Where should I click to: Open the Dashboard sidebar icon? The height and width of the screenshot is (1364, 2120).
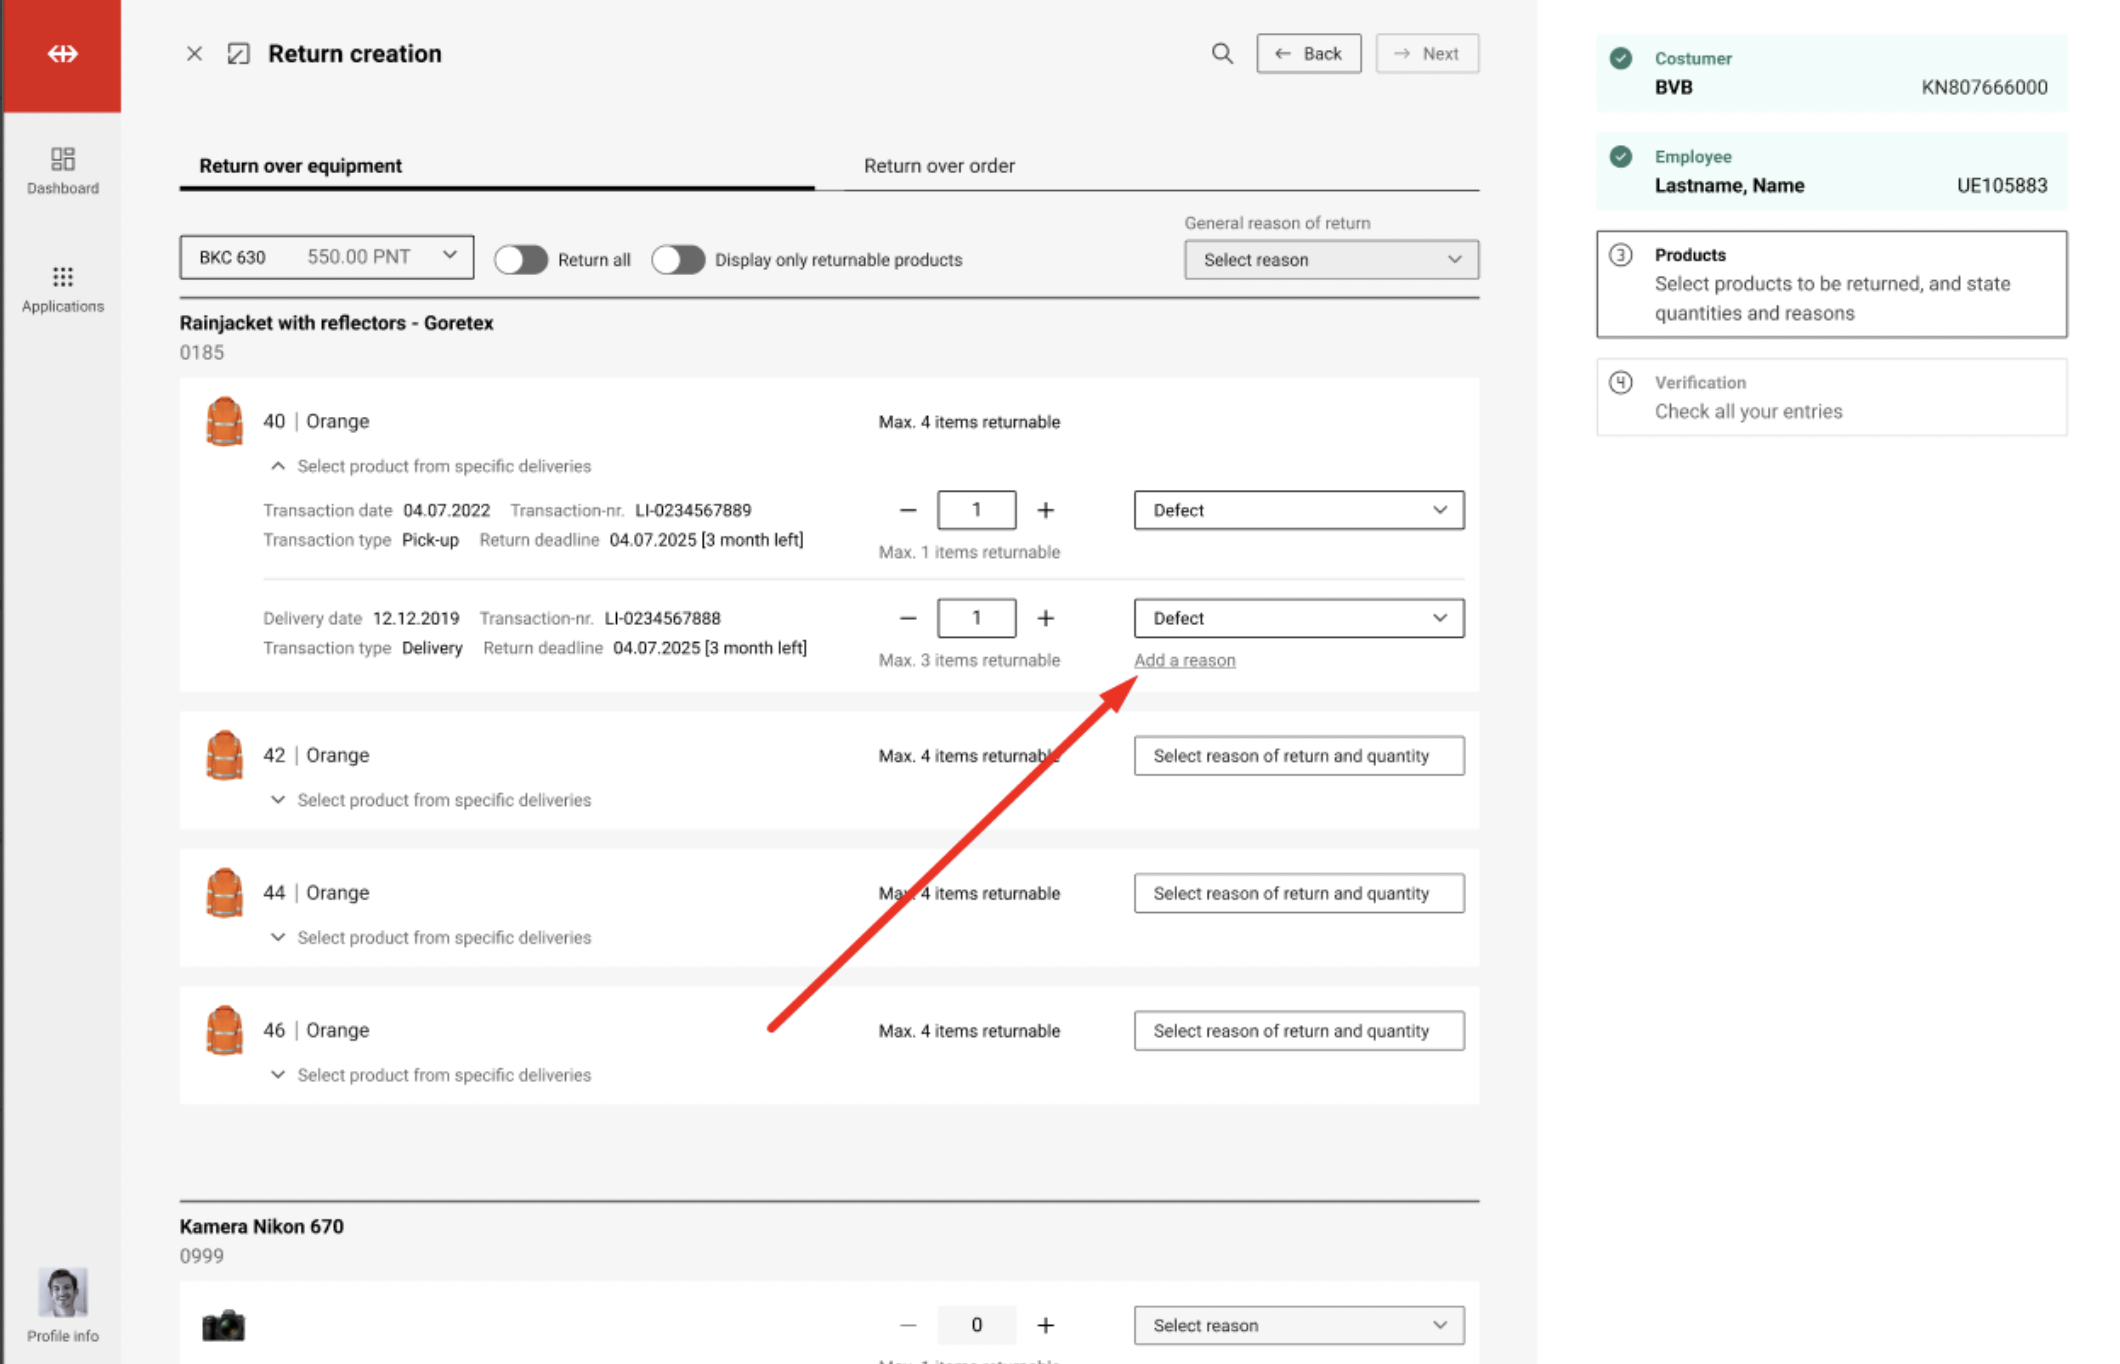(x=62, y=170)
